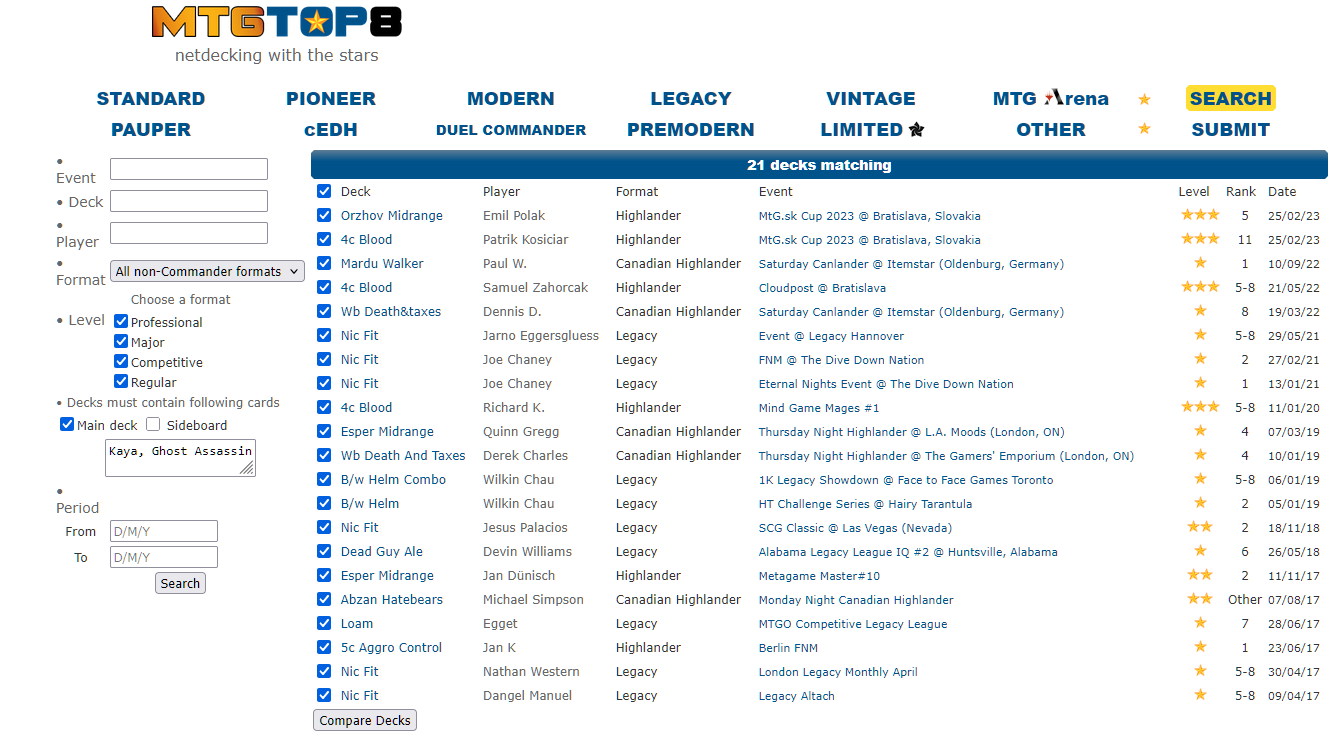Click SUBMIT in the navigation
The height and width of the screenshot is (739, 1343).
(x=1231, y=130)
